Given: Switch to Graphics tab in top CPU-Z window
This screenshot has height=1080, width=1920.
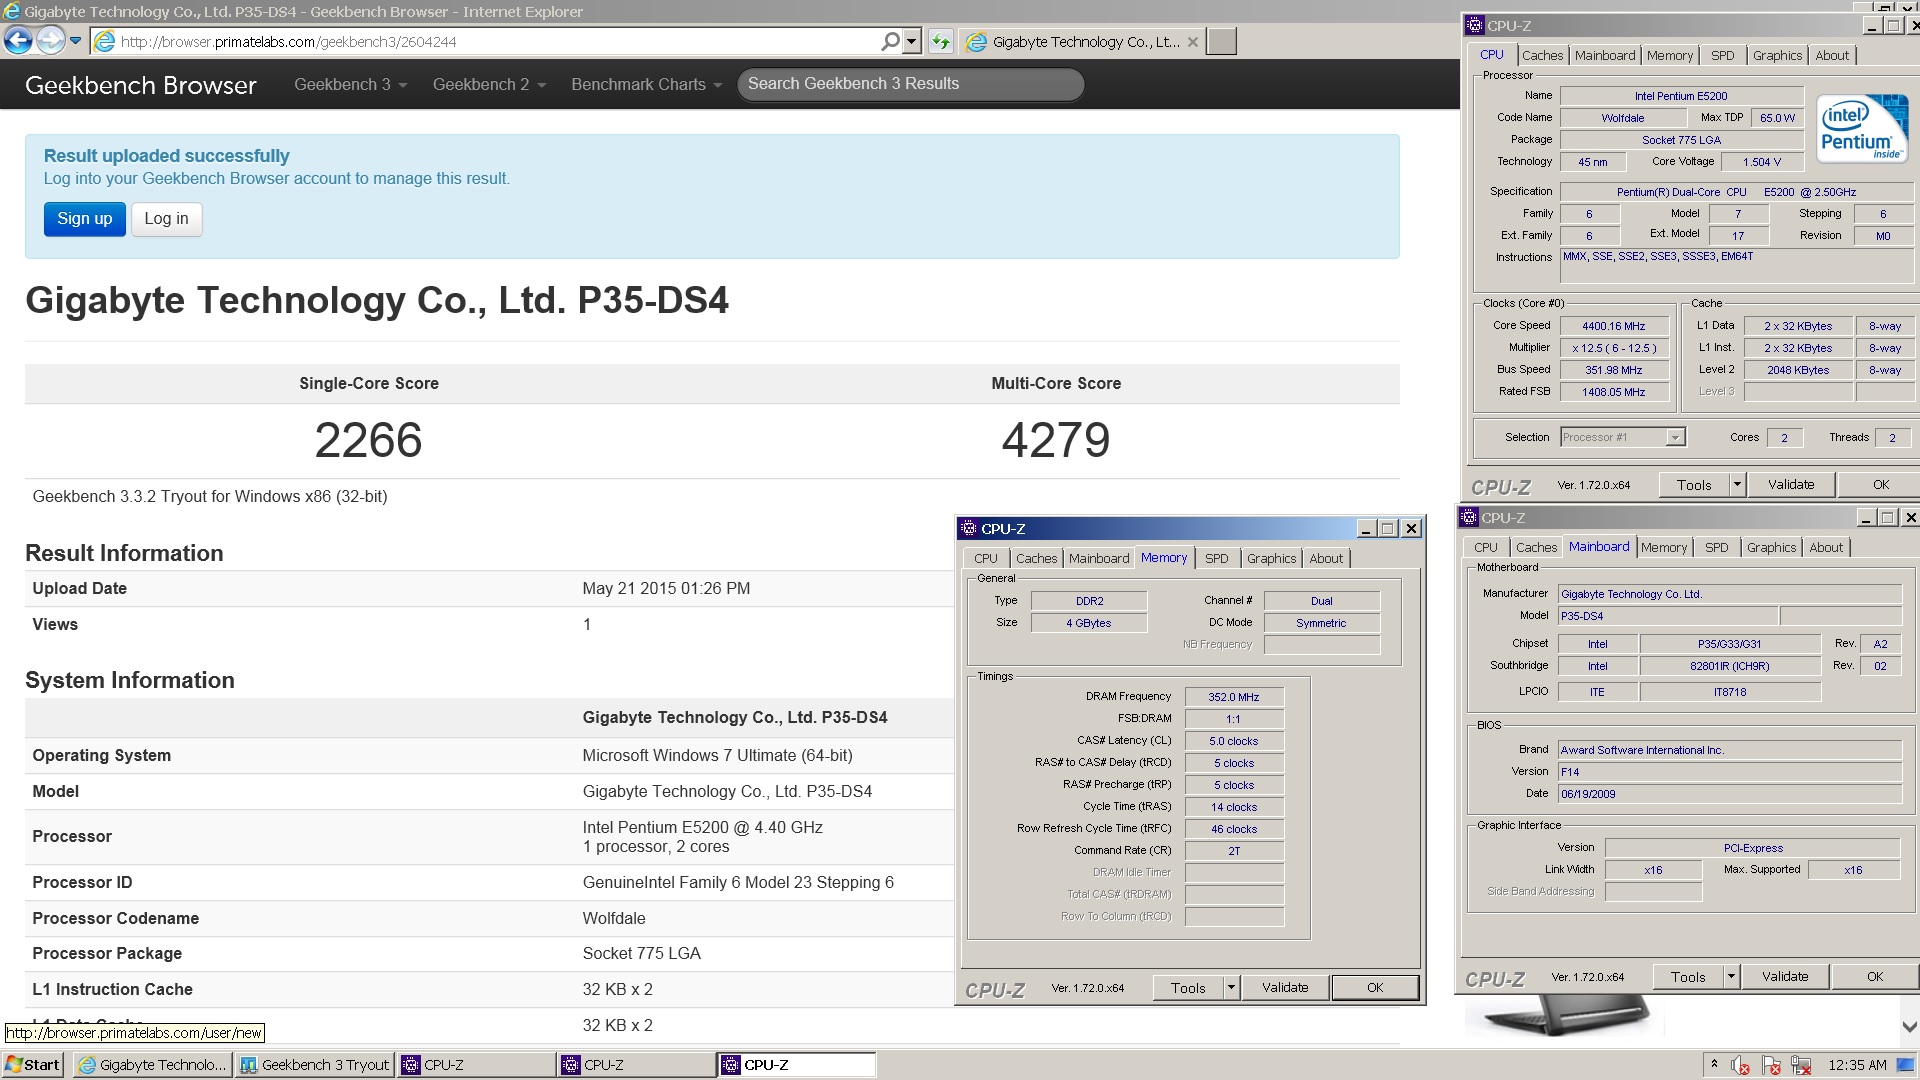Looking at the screenshot, I should 1777,56.
